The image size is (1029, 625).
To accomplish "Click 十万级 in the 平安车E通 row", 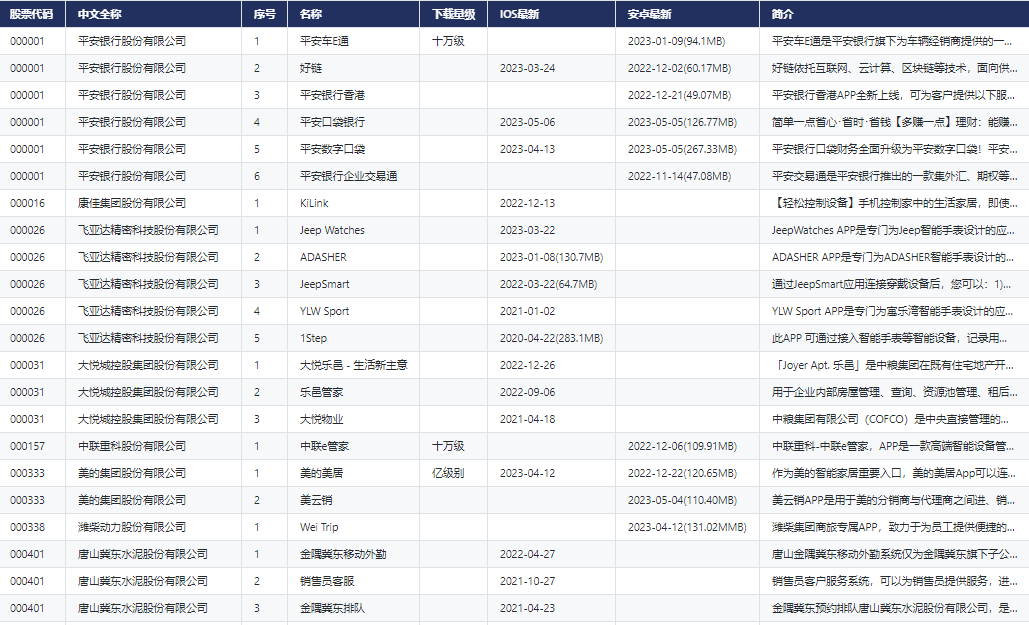I will tap(448, 41).
